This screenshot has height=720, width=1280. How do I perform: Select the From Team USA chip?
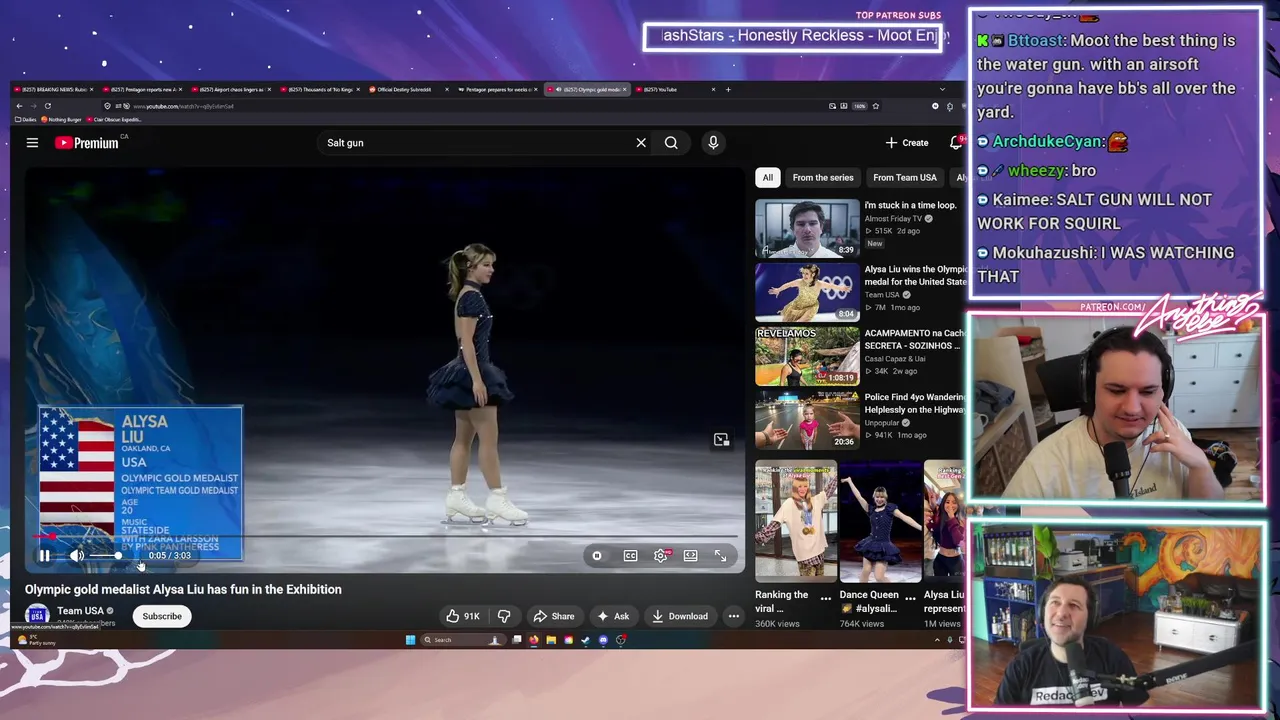pyautogui.click(x=905, y=178)
